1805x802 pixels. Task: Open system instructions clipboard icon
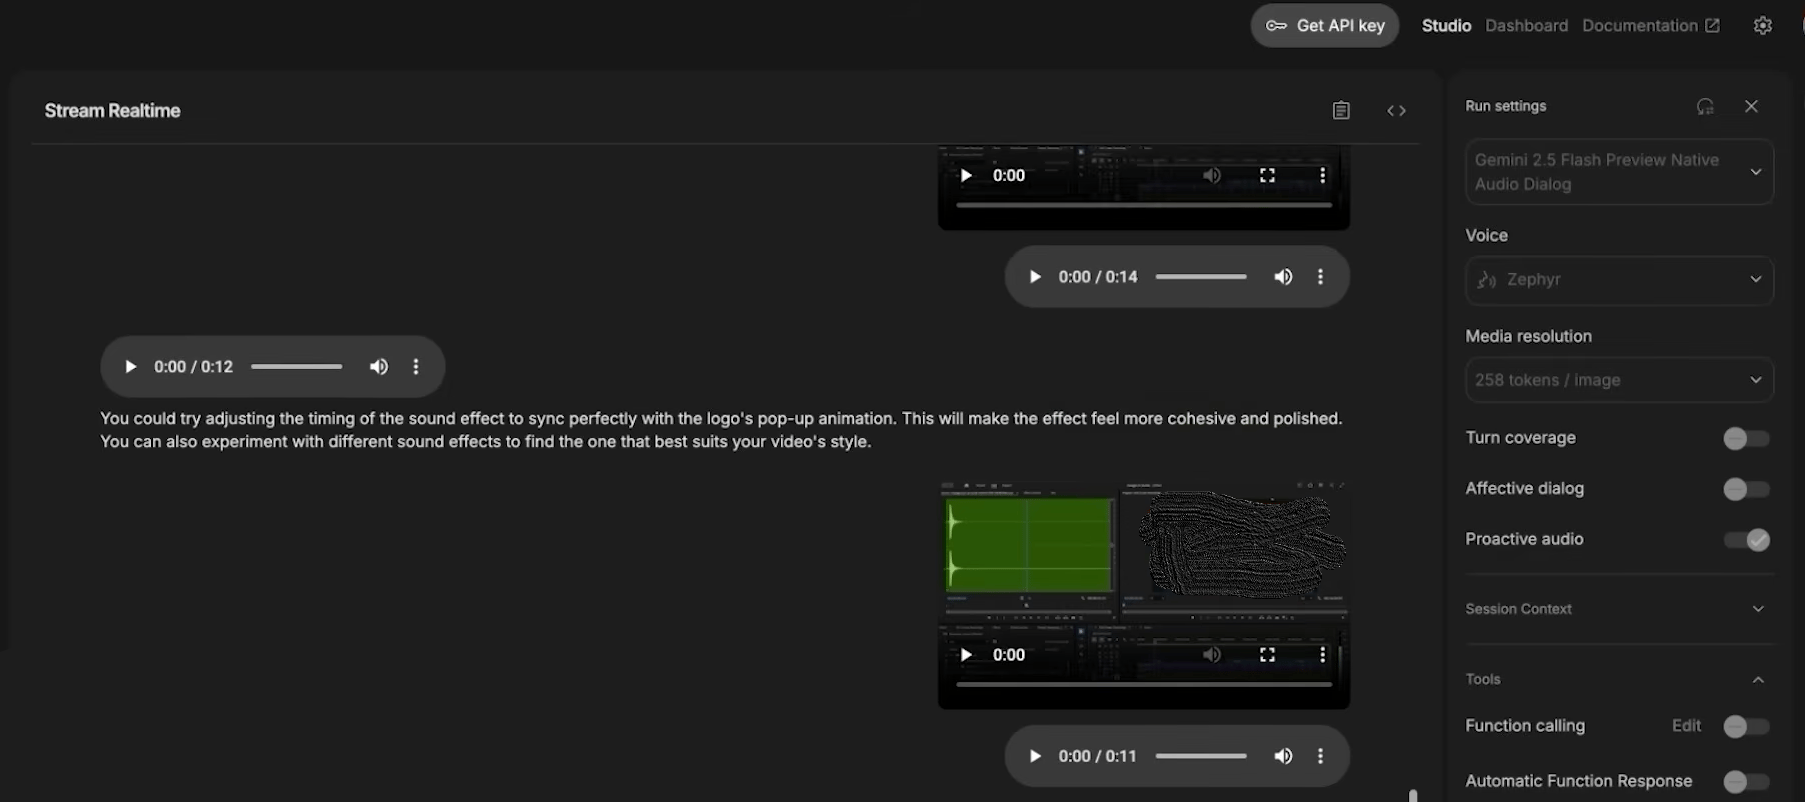(x=1341, y=111)
